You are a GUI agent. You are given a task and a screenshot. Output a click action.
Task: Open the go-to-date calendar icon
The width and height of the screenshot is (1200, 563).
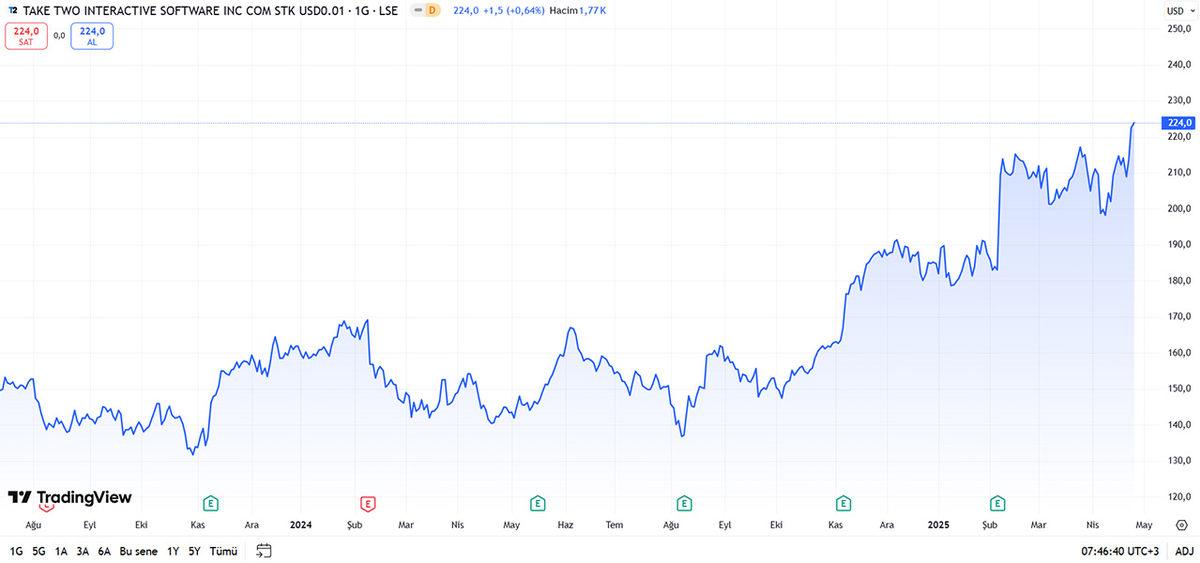264,550
